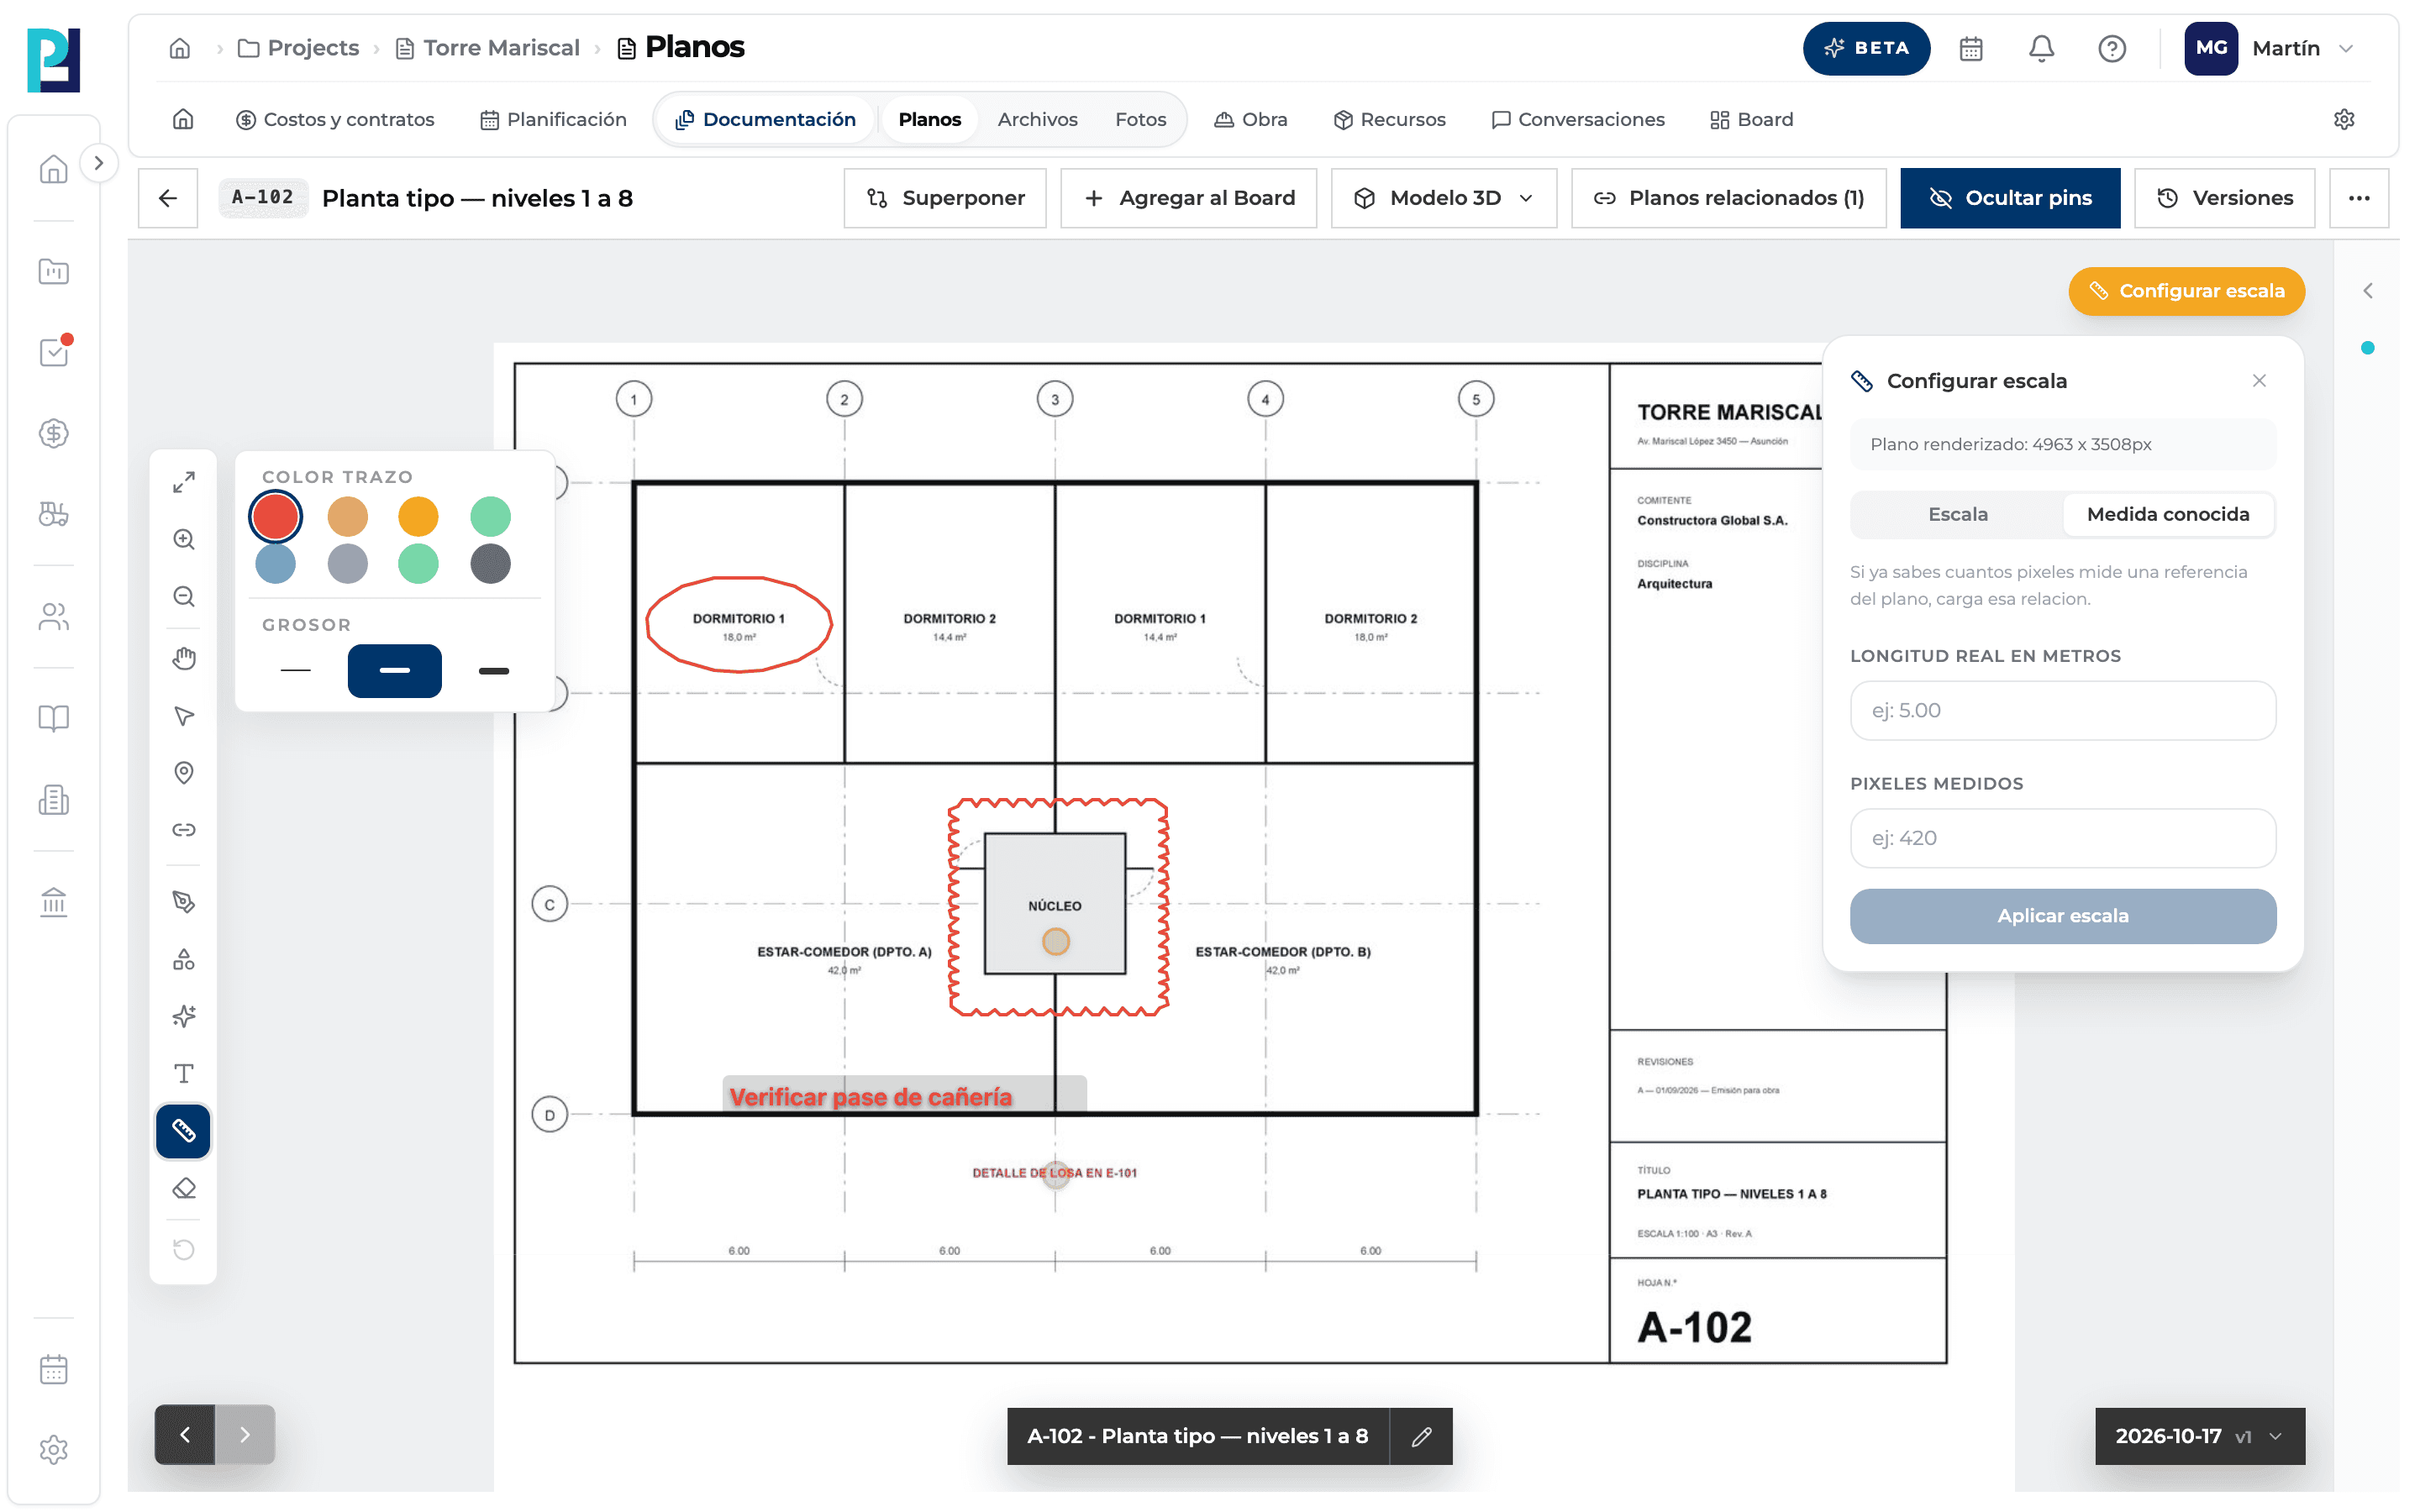Select the link tool in the toolbar
Screen dimensions: 2420x1512
183,830
